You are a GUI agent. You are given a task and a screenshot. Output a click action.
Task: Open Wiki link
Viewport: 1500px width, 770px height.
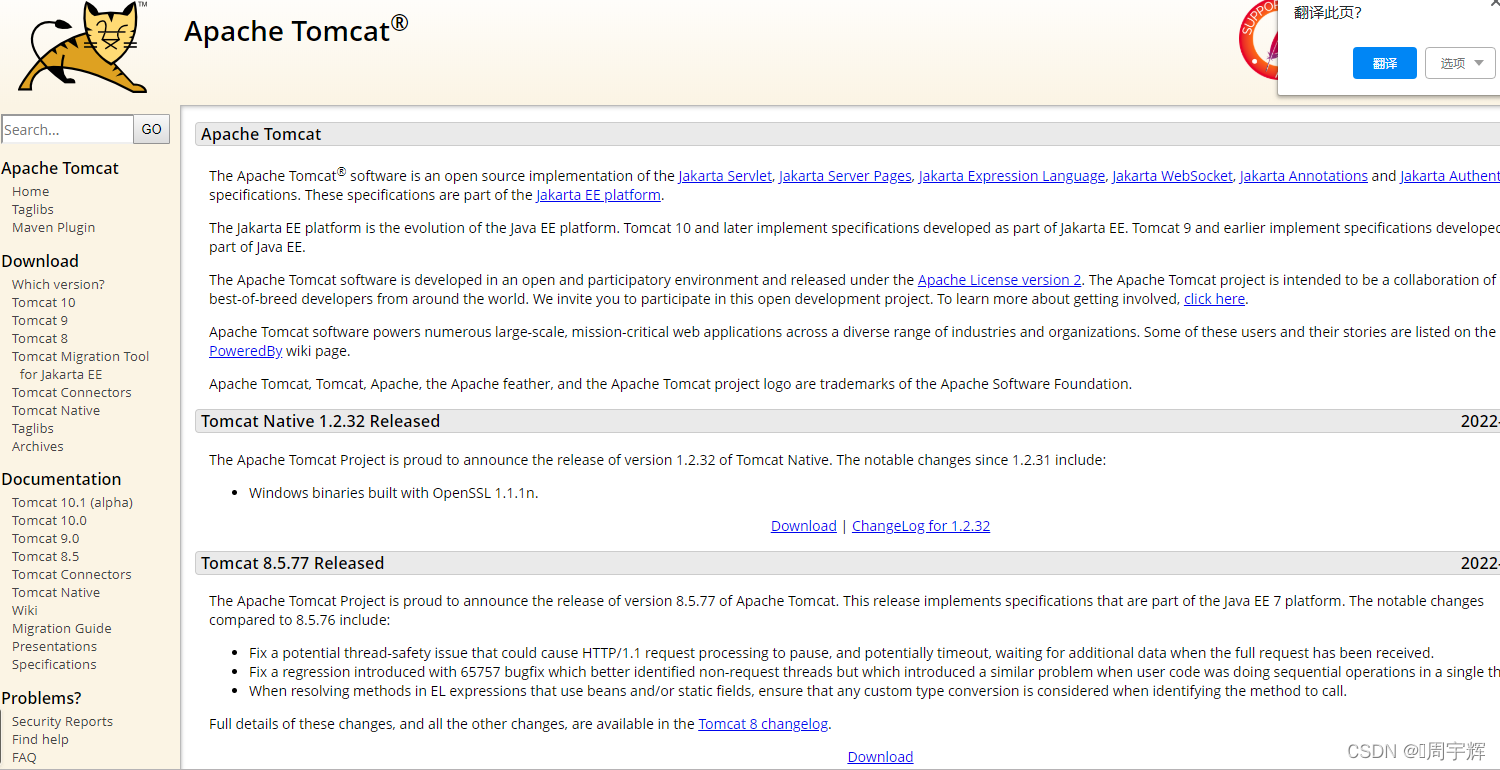coord(25,611)
